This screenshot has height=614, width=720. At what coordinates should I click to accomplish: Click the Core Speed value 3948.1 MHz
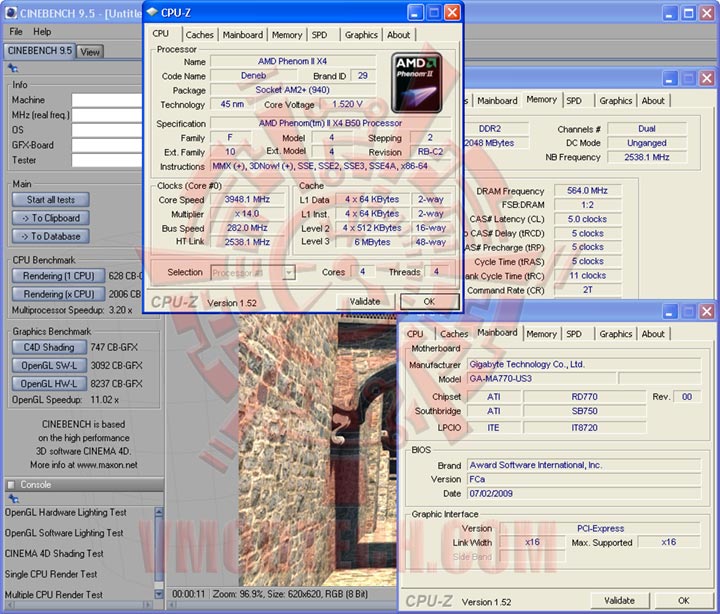click(x=247, y=200)
